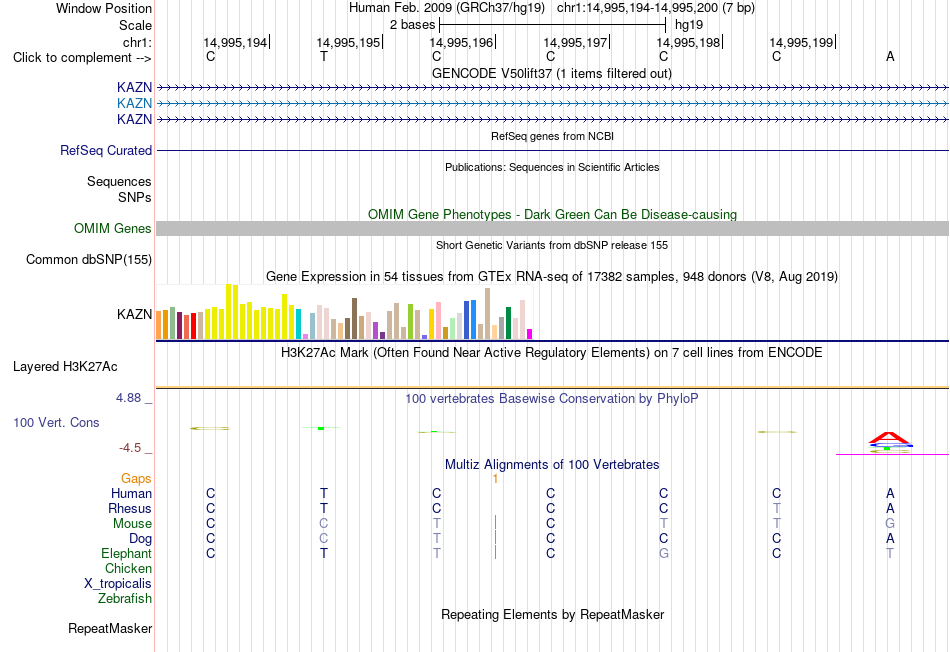Viewport: 950px width, 652px height.
Task: Open the 100 Vert. Cons label
Action: tap(56, 422)
